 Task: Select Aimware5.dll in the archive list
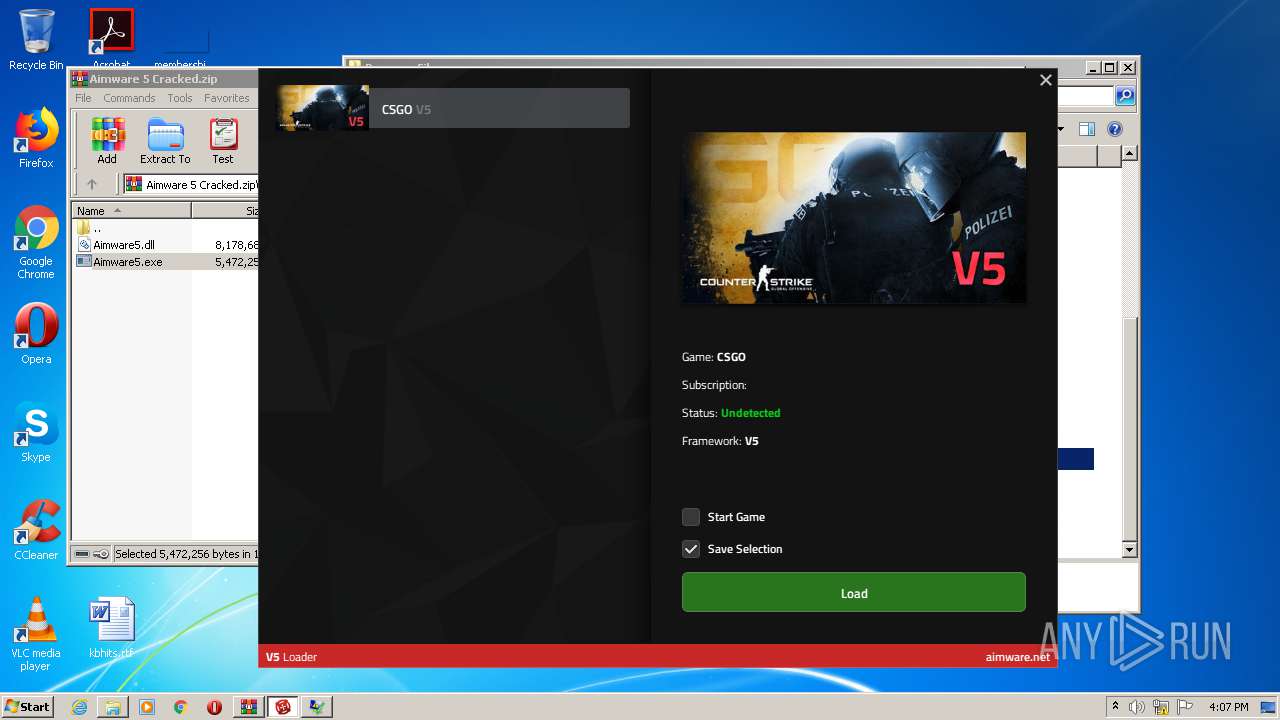point(165,245)
